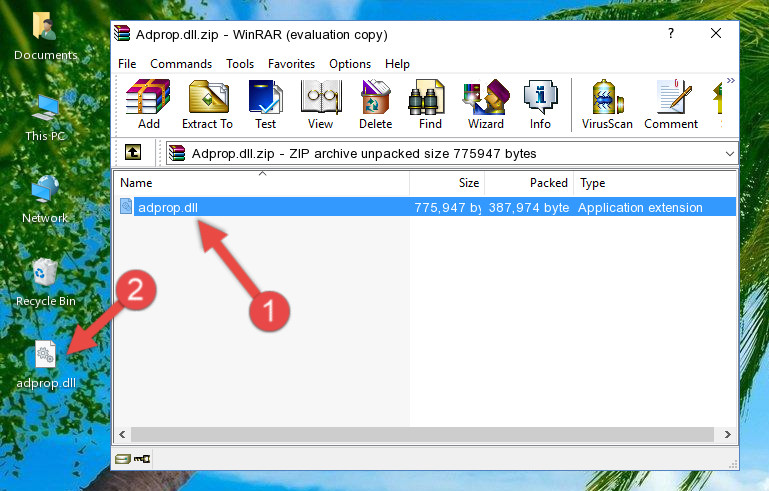The width and height of the screenshot is (769, 491).
Task: Open the Comment tool
Action: pyautogui.click(x=671, y=104)
